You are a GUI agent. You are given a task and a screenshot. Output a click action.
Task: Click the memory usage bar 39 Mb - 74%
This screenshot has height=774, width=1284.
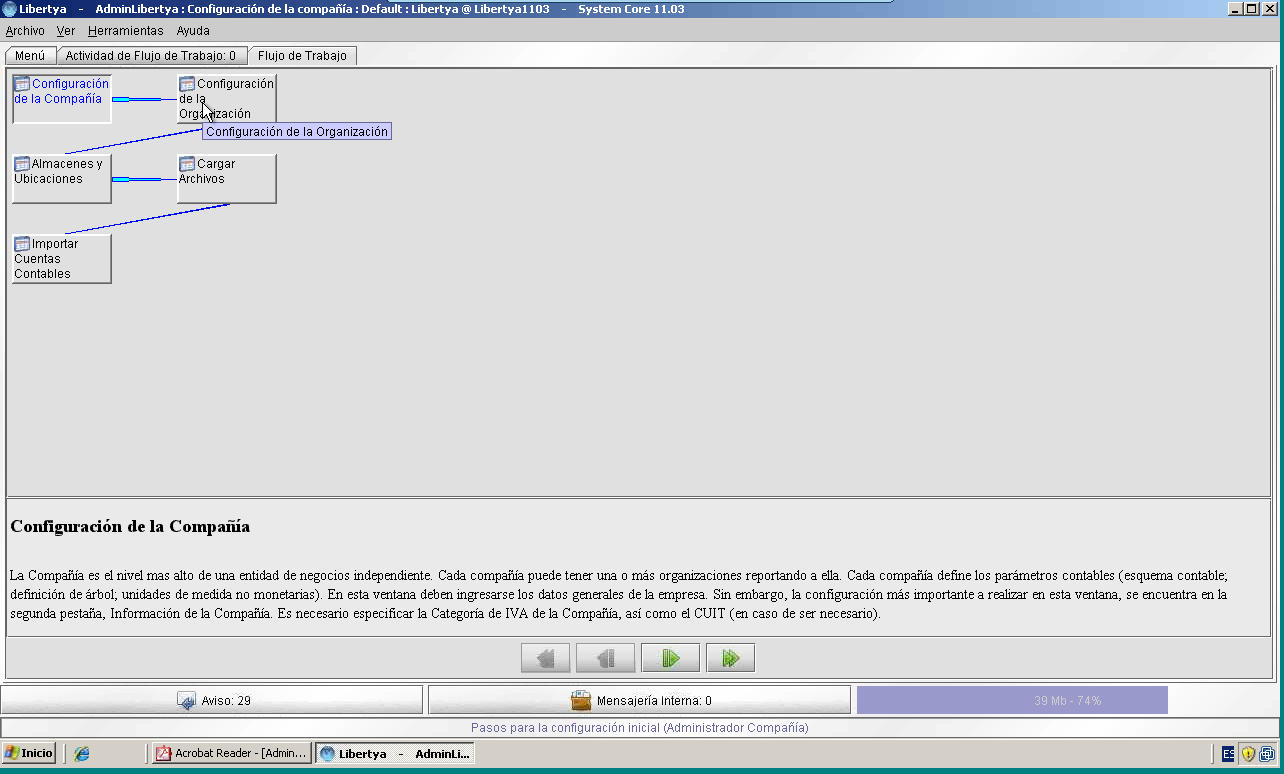1012,700
